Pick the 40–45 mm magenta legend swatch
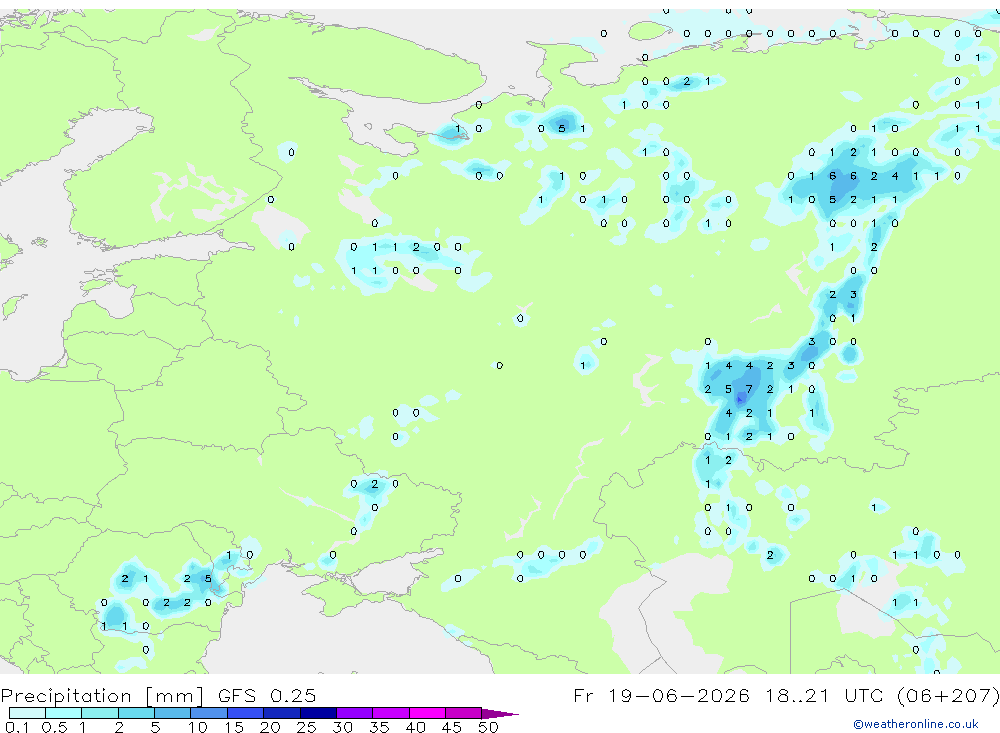This screenshot has width=1000, height=733. coord(427,713)
